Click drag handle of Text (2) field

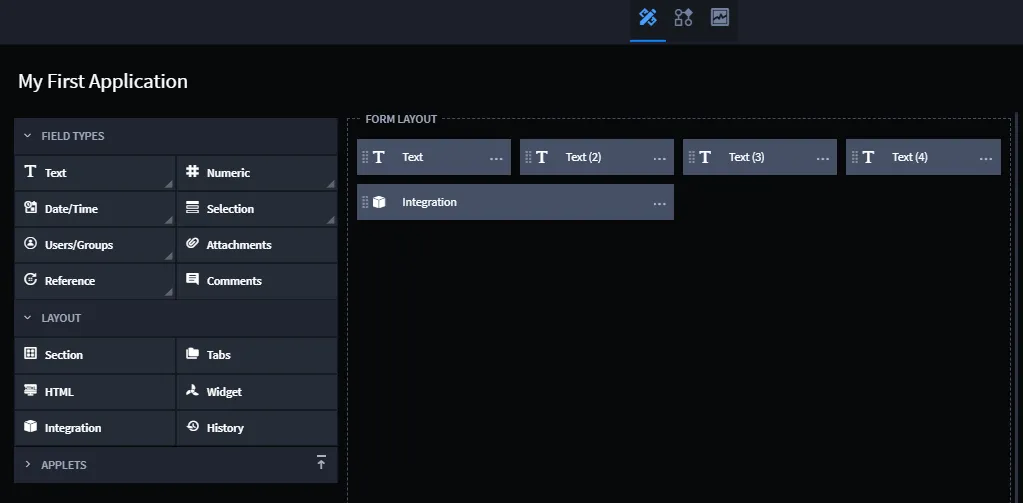[528, 157]
